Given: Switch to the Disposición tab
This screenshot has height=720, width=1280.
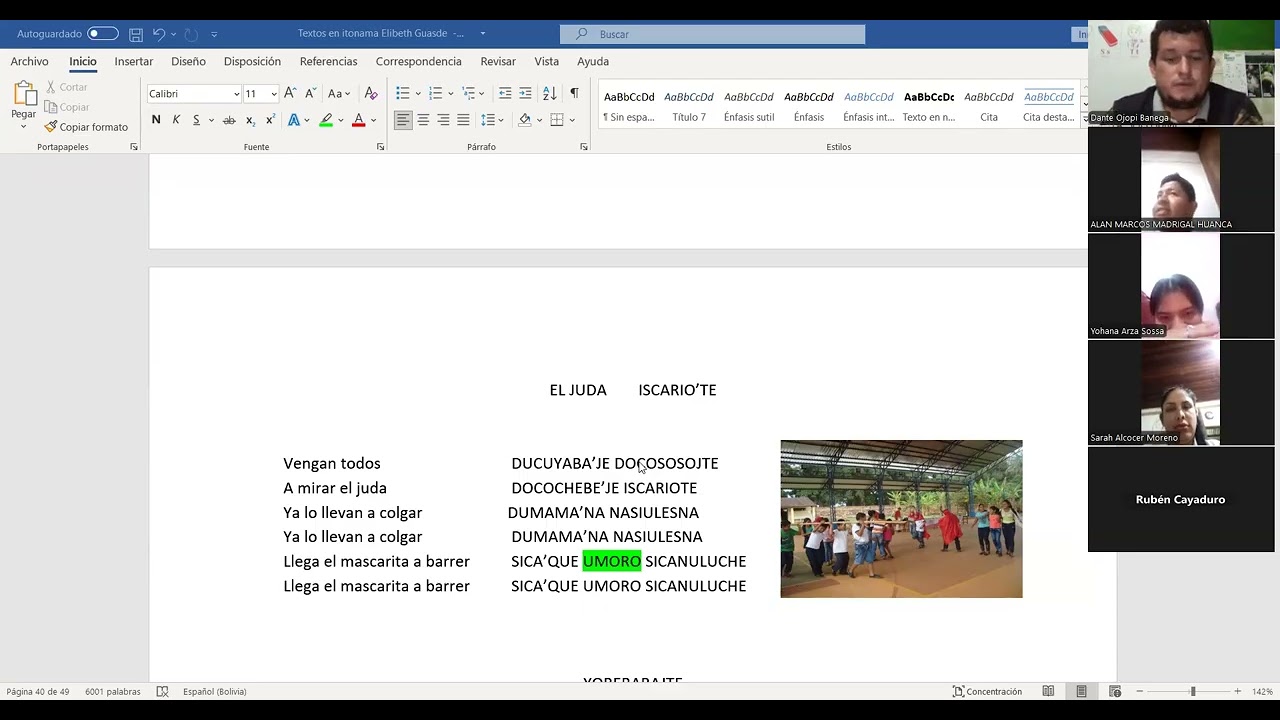Looking at the screenshot, I should click(252, 61).
